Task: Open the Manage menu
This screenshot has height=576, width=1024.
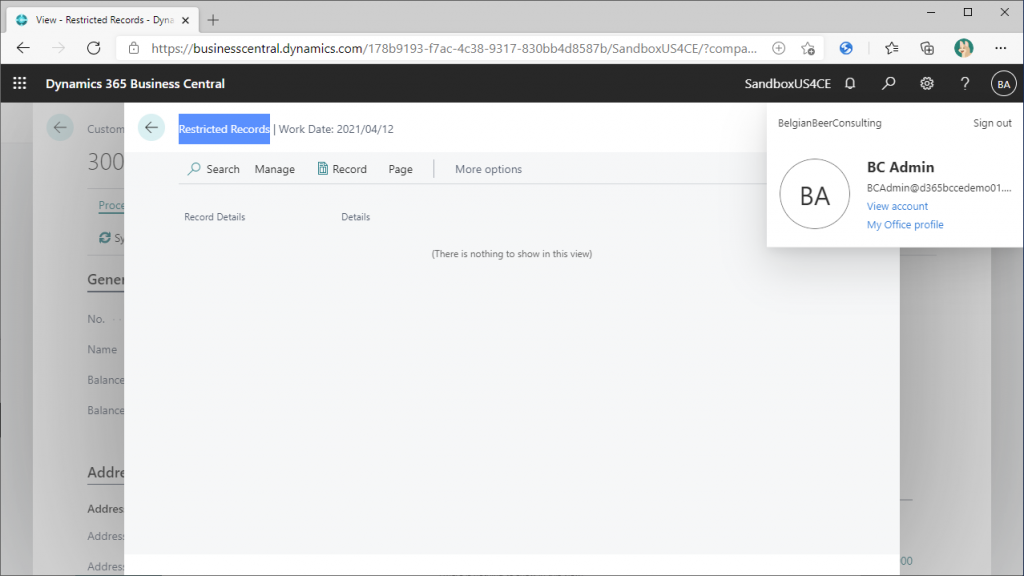Action: tap(274, 169)
